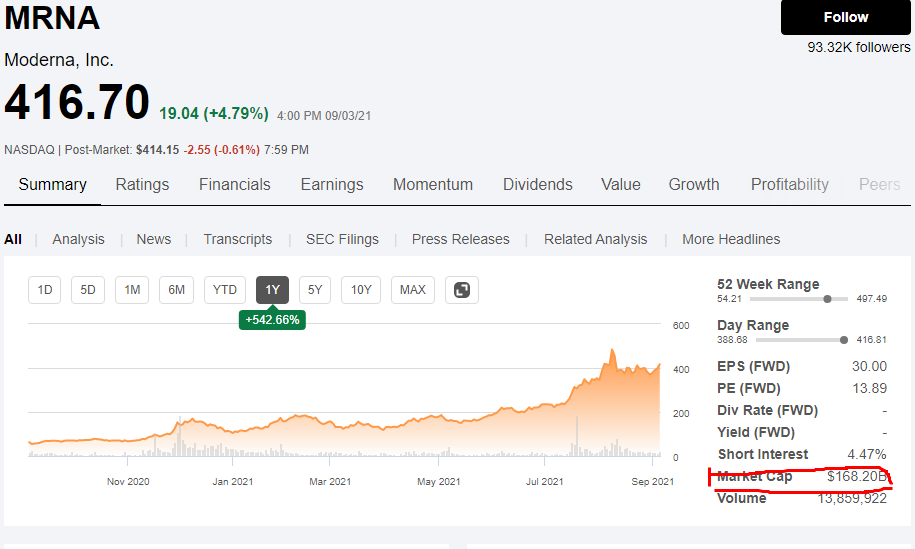Click the Div Rate (FWD) label

pos(767,411)
